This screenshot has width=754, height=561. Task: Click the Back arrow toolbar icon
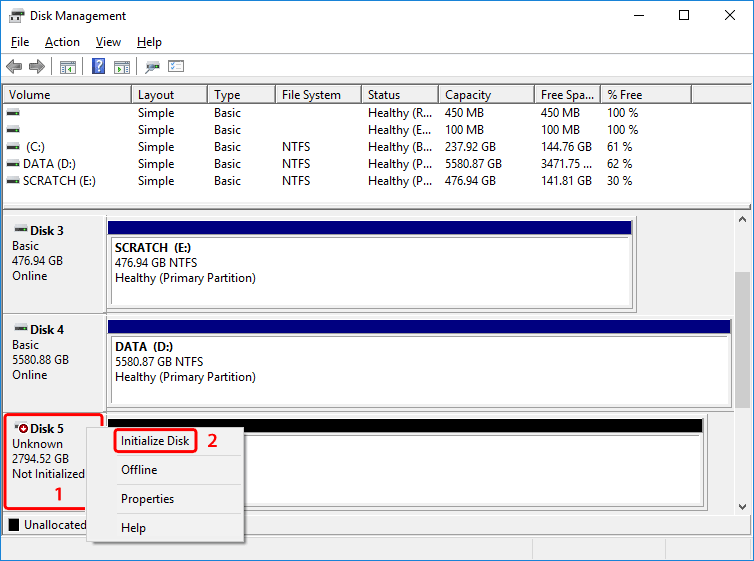[14, 67]
